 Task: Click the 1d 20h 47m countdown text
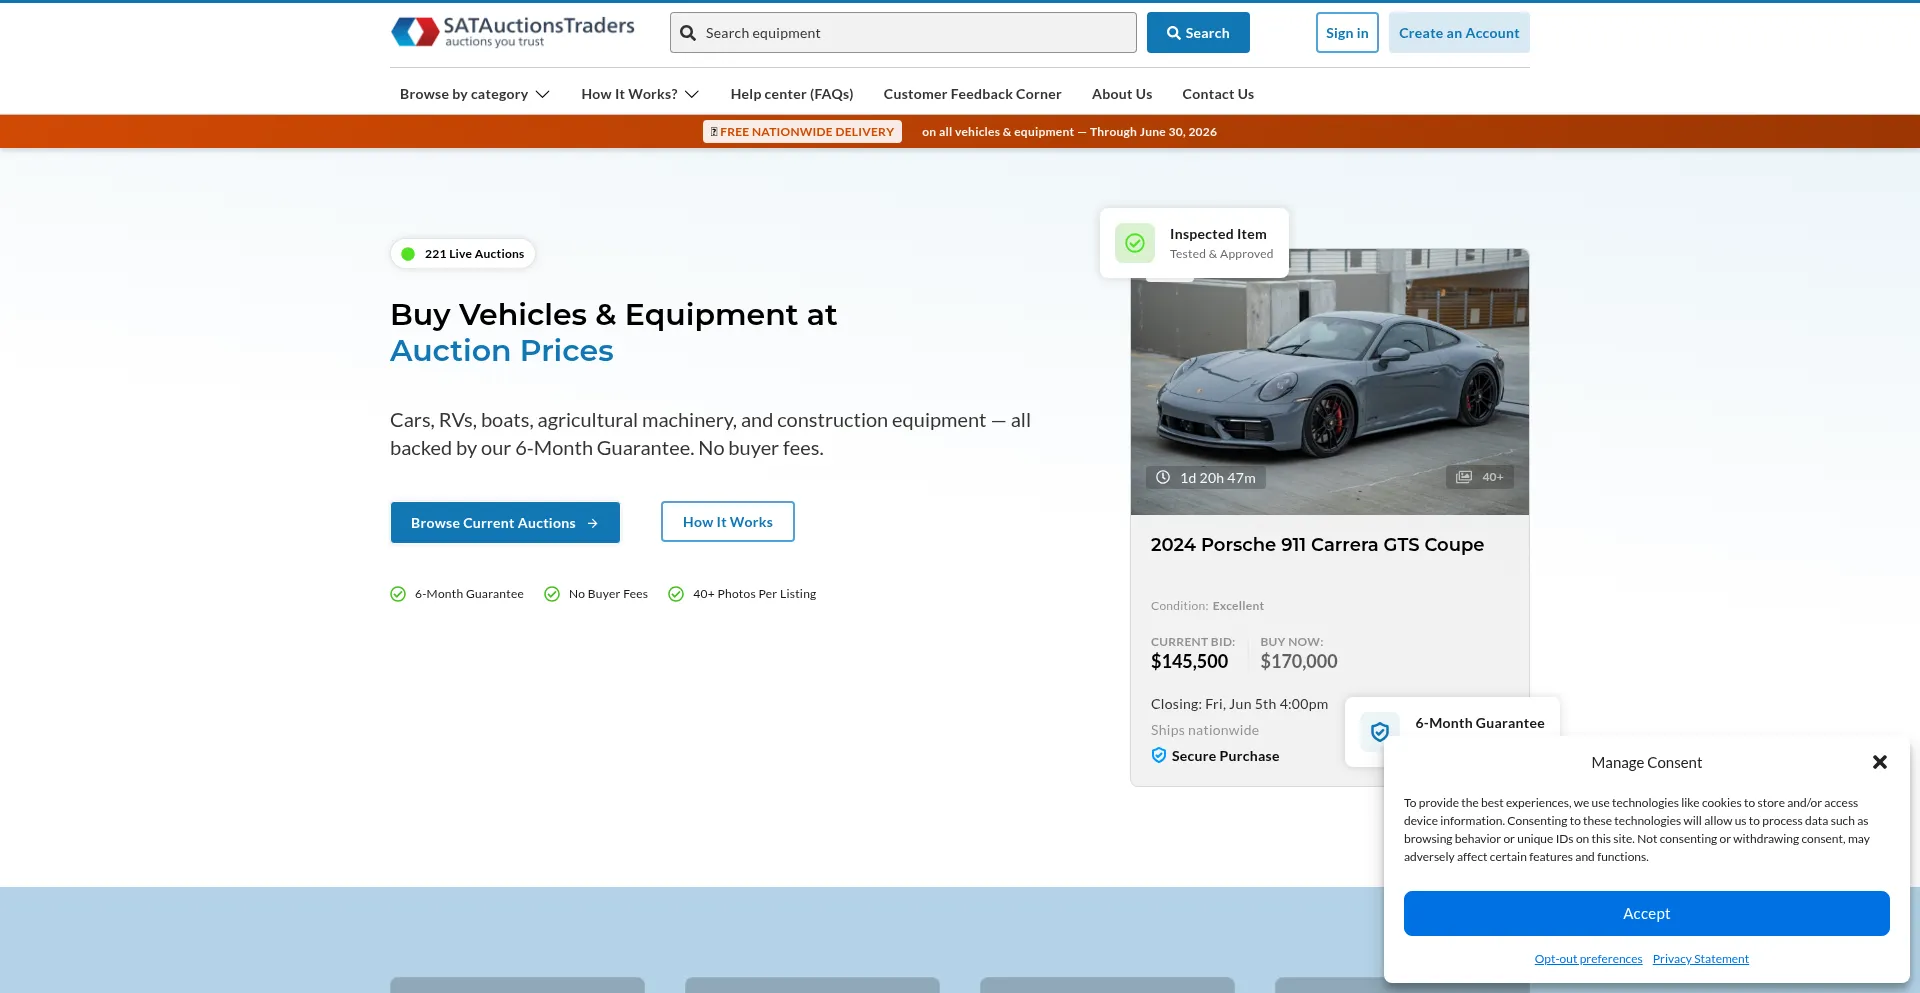[1218, 478]
